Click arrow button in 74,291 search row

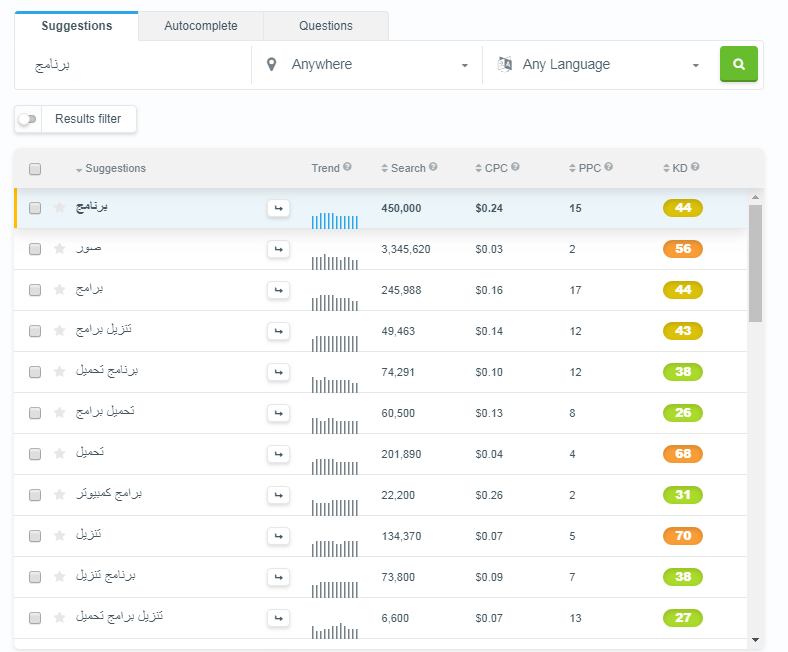point(278,372)
